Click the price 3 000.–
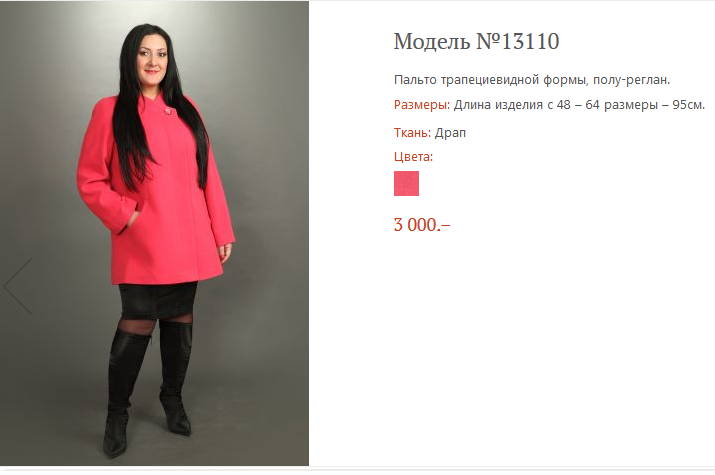Screen dimensions: 715x475 pyautogui.click(x=422, y=225)
